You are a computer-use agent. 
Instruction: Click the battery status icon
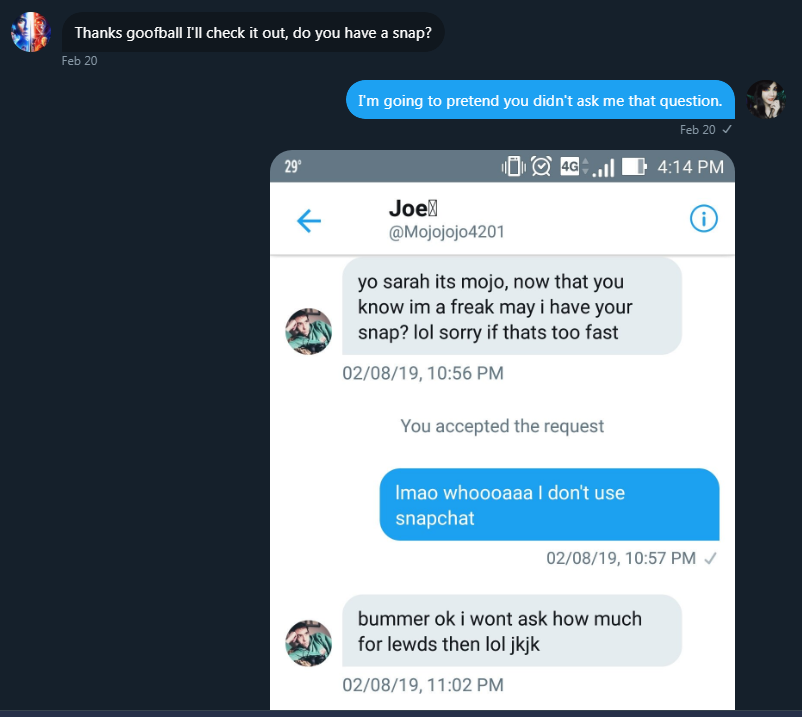(x=634, y=166)
